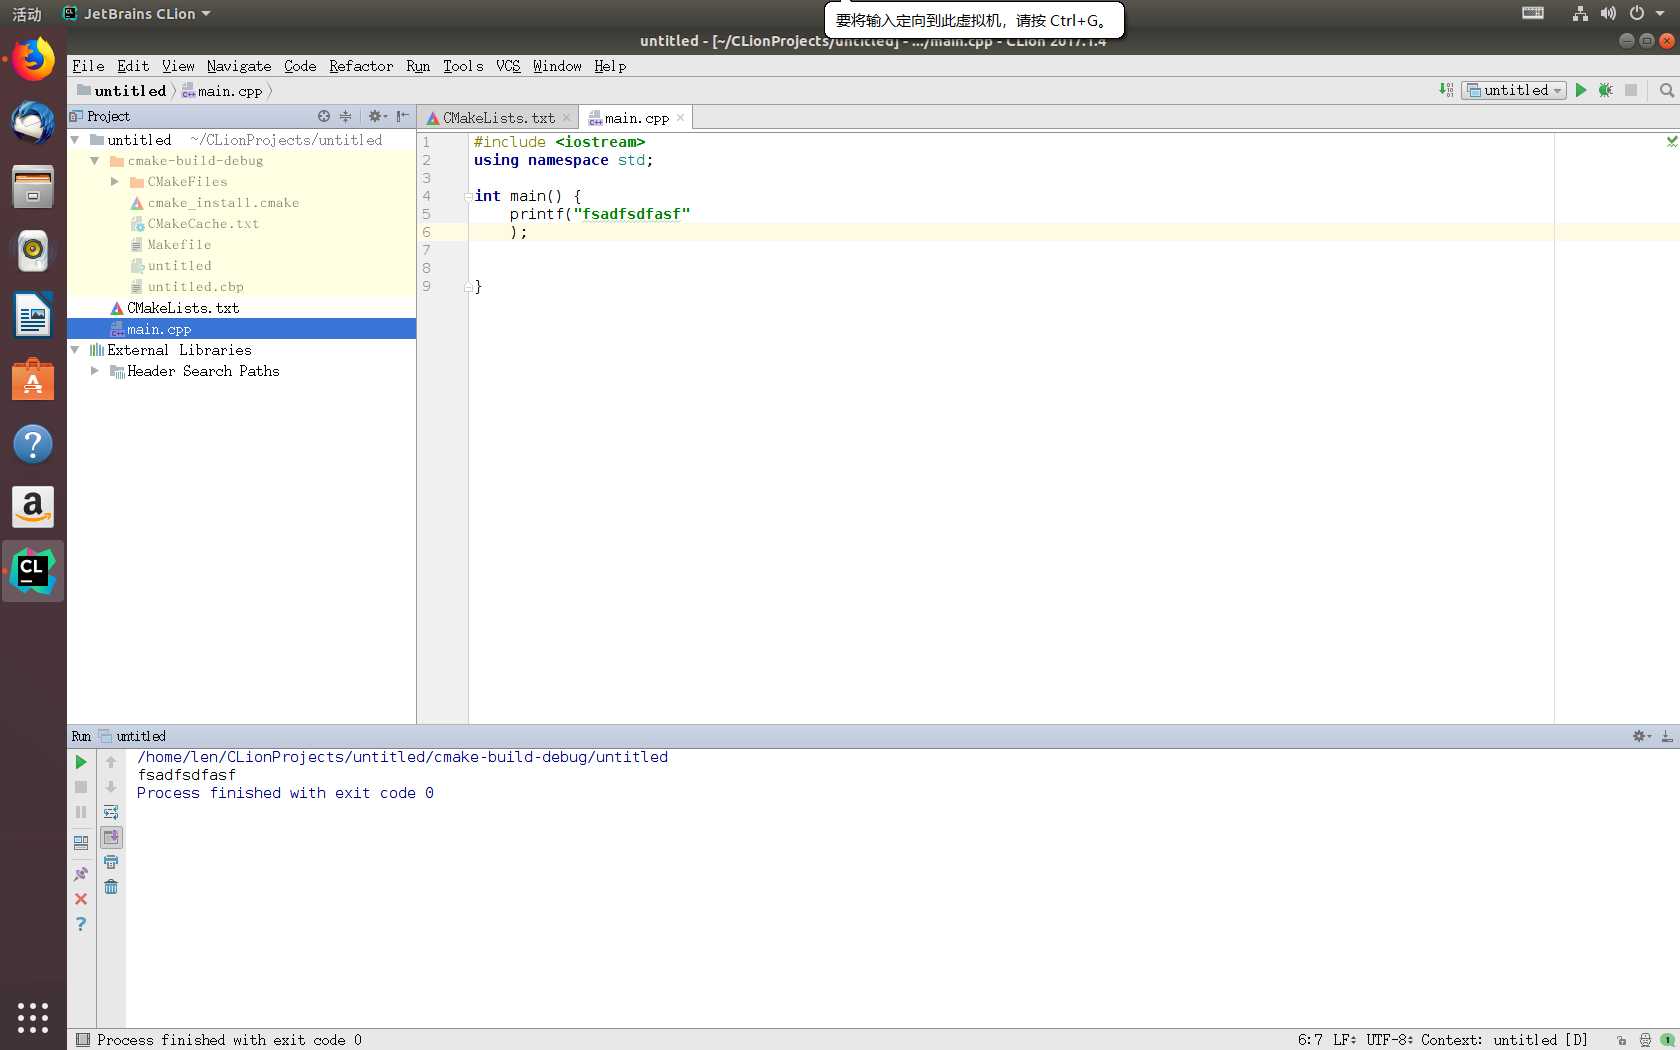
Task: Toggle Scroll to End in Run console
Action: pos(111,837)
